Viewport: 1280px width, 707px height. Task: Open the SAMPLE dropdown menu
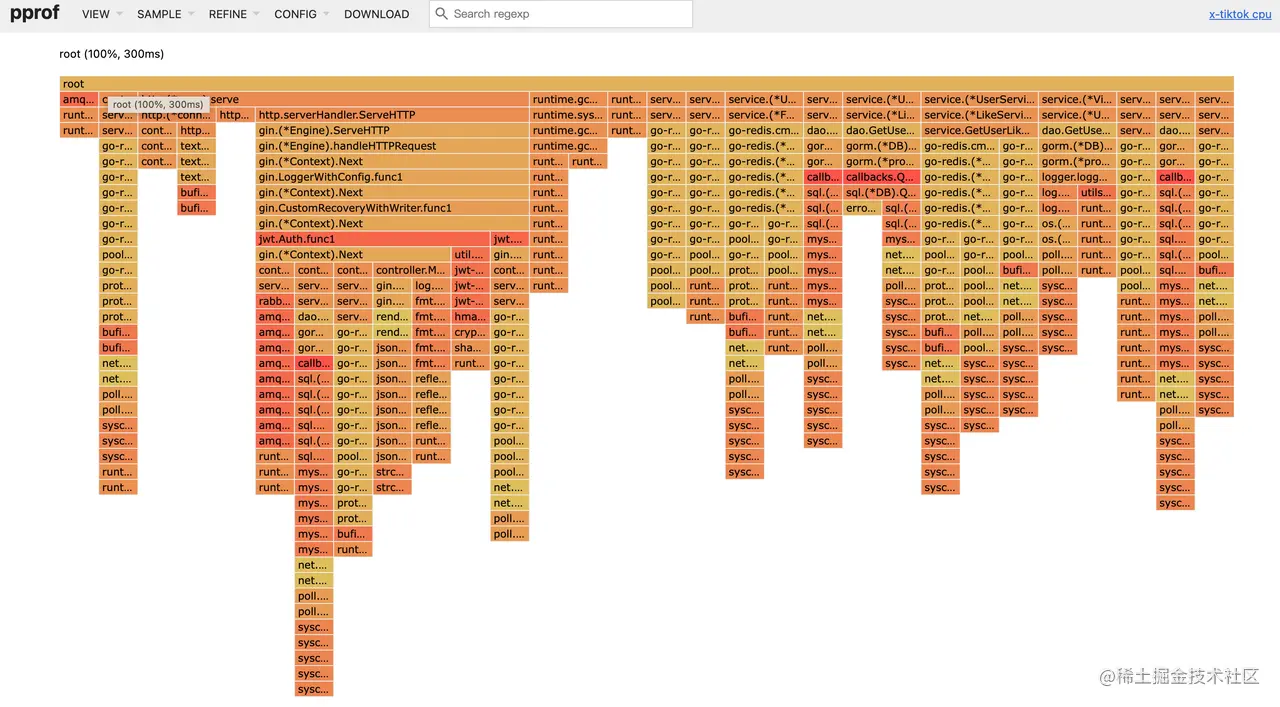[165, 14]
